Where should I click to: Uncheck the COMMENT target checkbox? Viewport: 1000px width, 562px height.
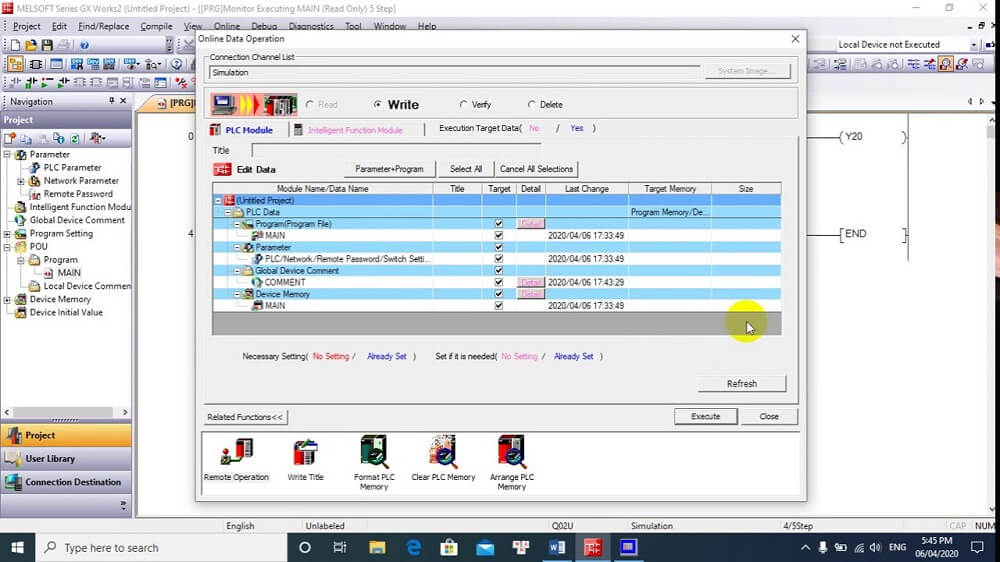point(498,283)
